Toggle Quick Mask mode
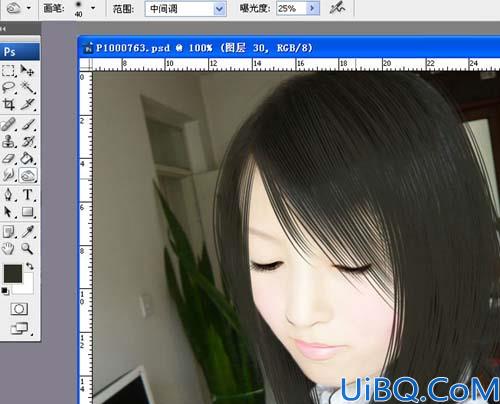The height and width of the screenshot is (404, 500). [x=19, y=309]
